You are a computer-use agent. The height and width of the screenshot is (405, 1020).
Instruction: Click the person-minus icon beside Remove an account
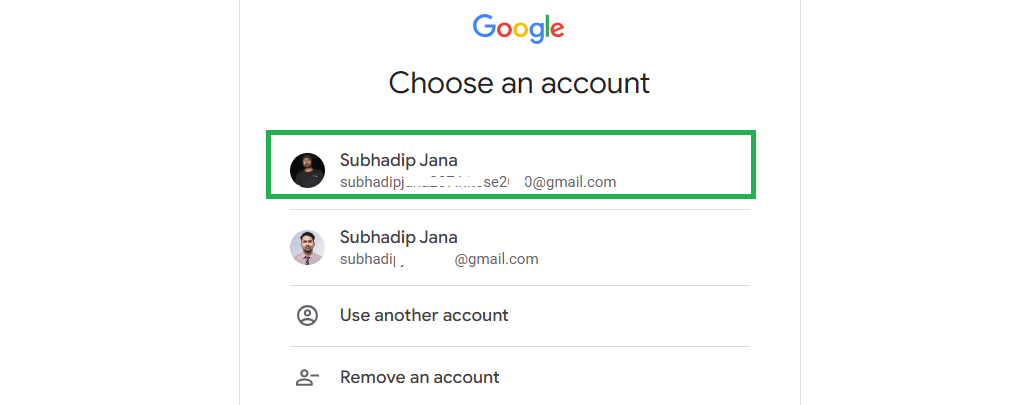[307, 377]
